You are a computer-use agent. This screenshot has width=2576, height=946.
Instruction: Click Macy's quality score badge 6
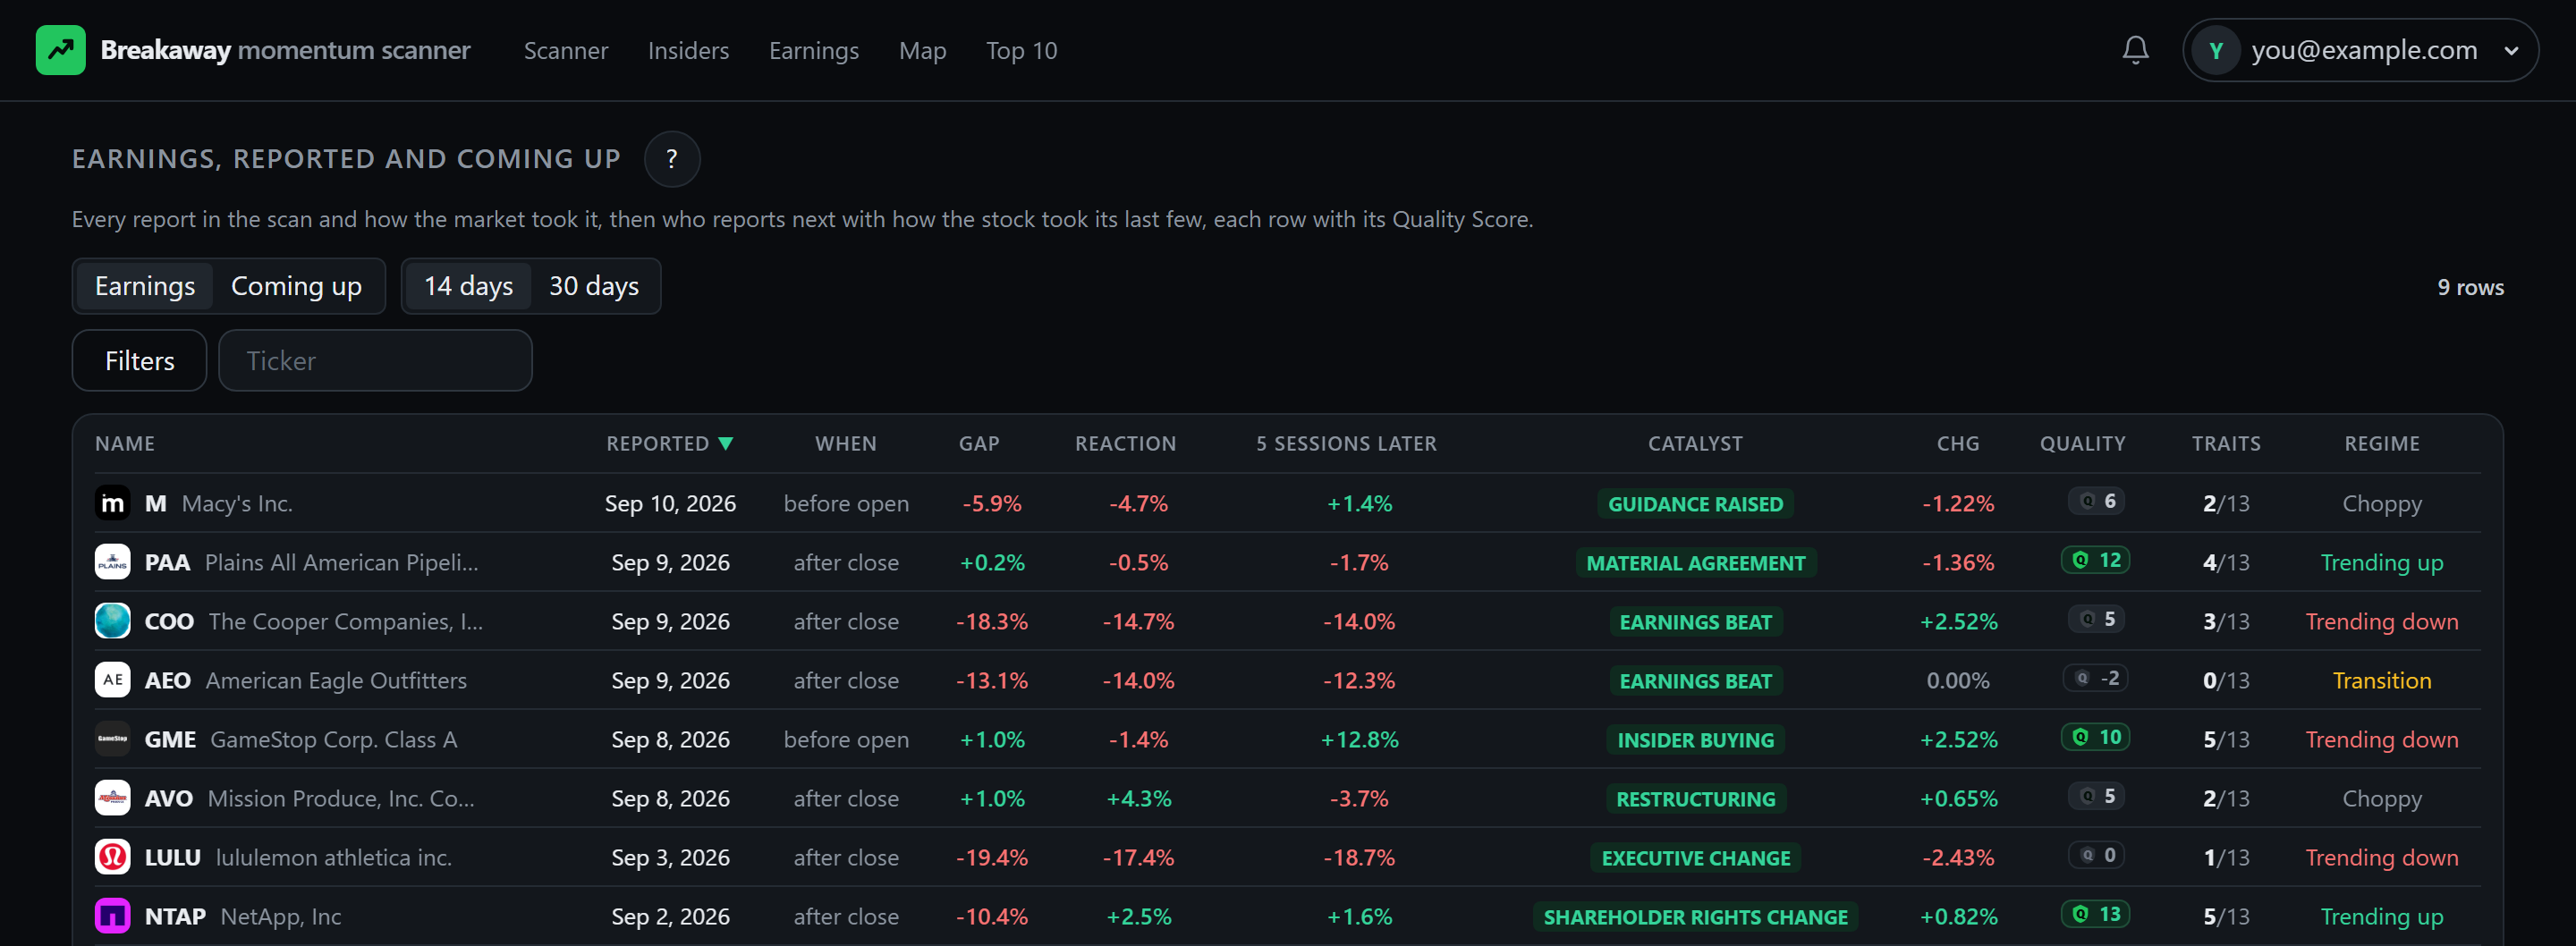click(x=2096, y=501)
